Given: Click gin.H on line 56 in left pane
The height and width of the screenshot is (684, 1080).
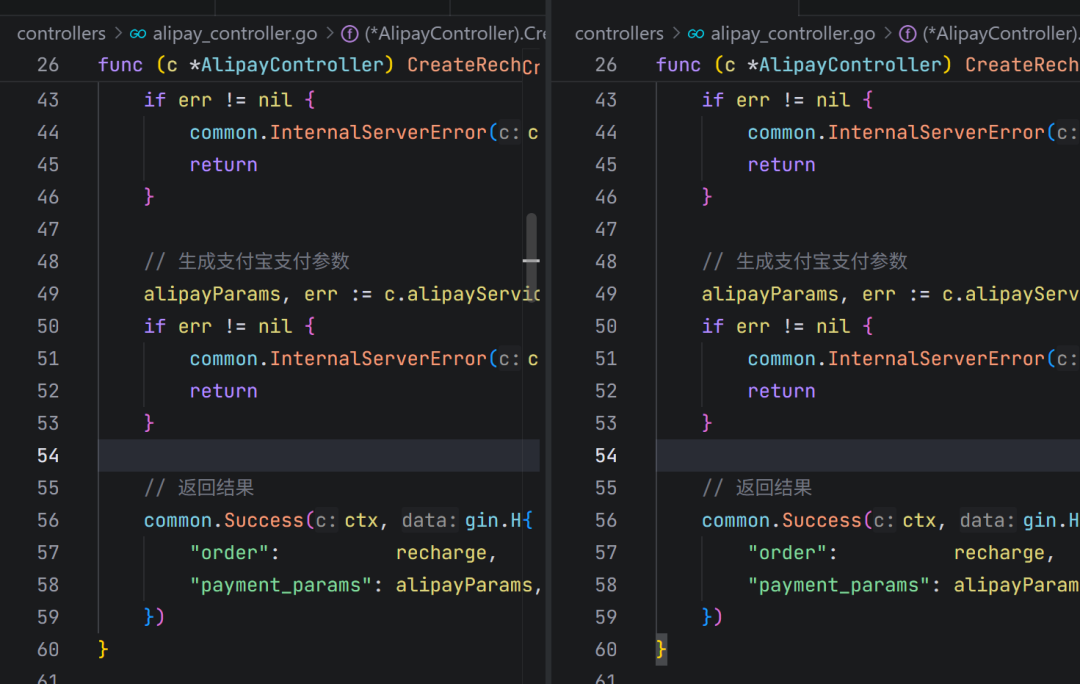Looking at the screenshot, I should click(493, 521).
